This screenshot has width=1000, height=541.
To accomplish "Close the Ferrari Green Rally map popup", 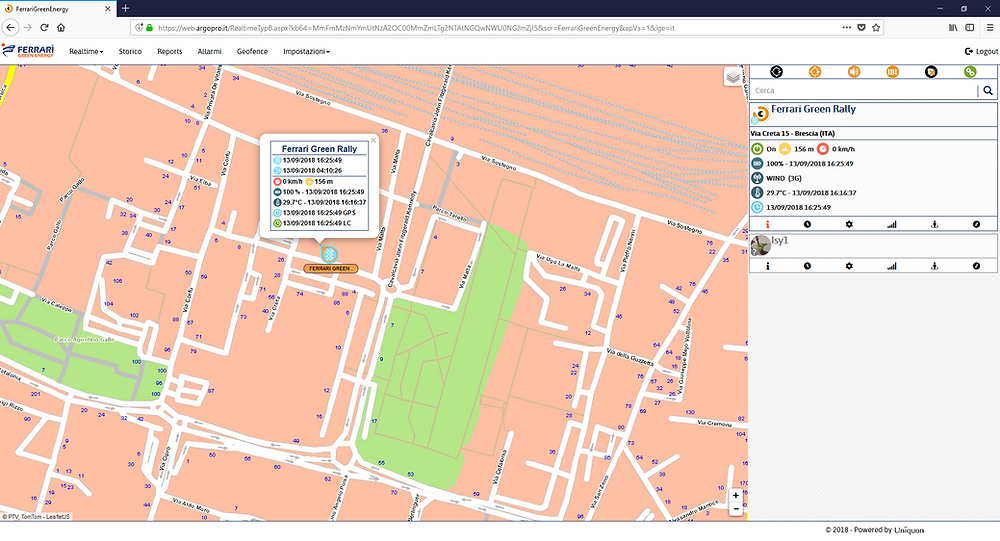I will pos(374,140).
